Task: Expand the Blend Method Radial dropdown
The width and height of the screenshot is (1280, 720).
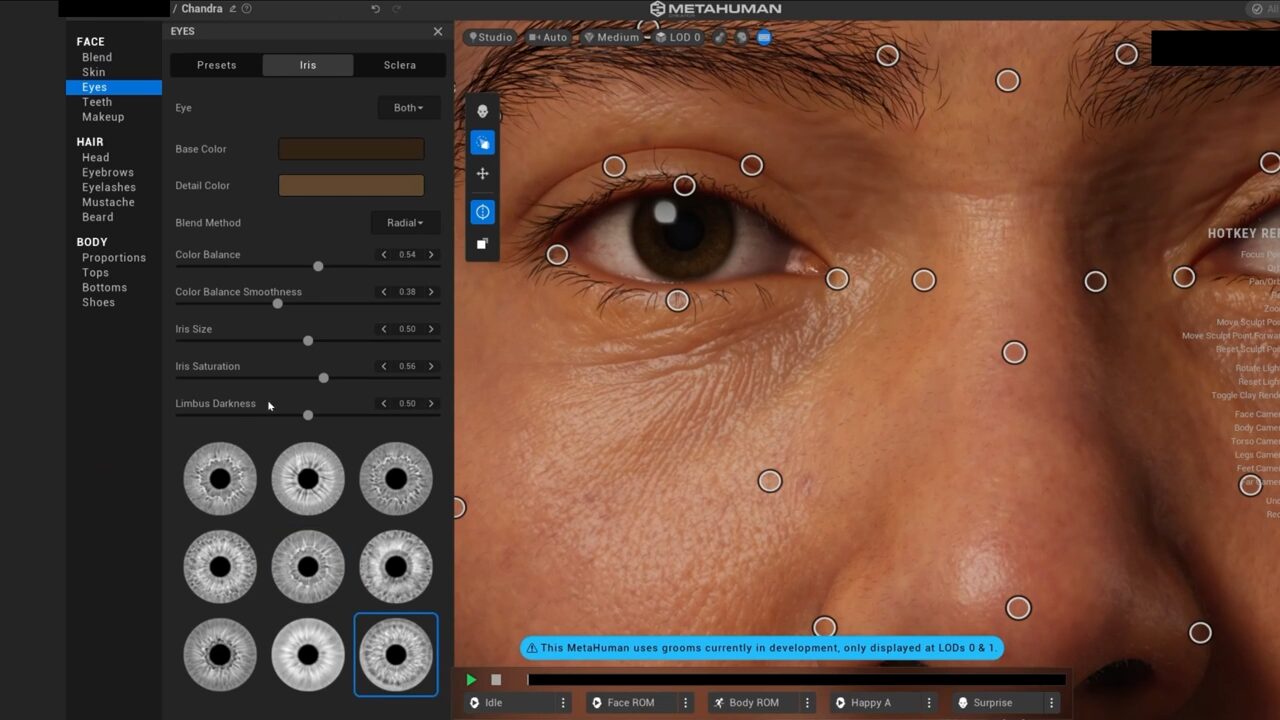Action: (405, 223)
